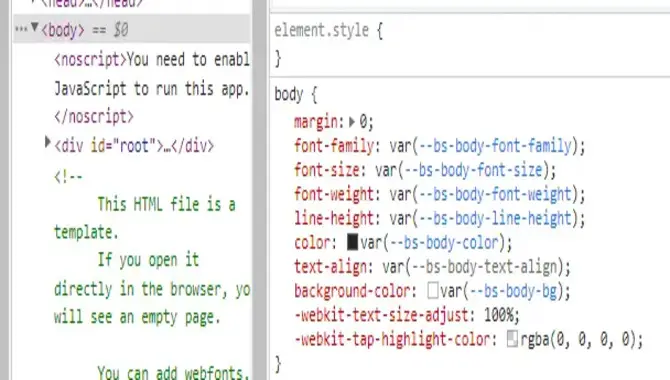The image size is (670, 380).
Task: Collapse the body element node
Action: [35, 28]
